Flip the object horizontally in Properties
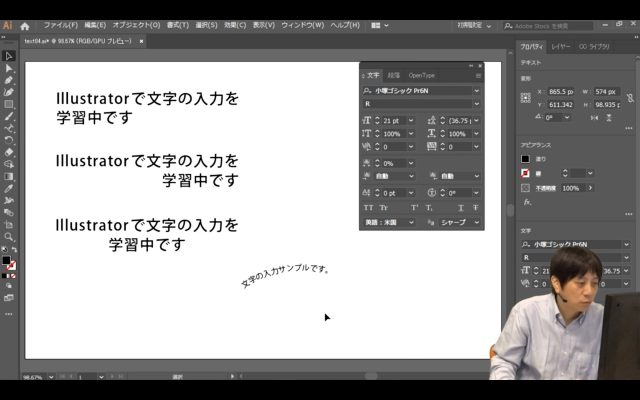The width and height of the screenshot is (640, 400). pyautogui.click(x=594, y=118)
